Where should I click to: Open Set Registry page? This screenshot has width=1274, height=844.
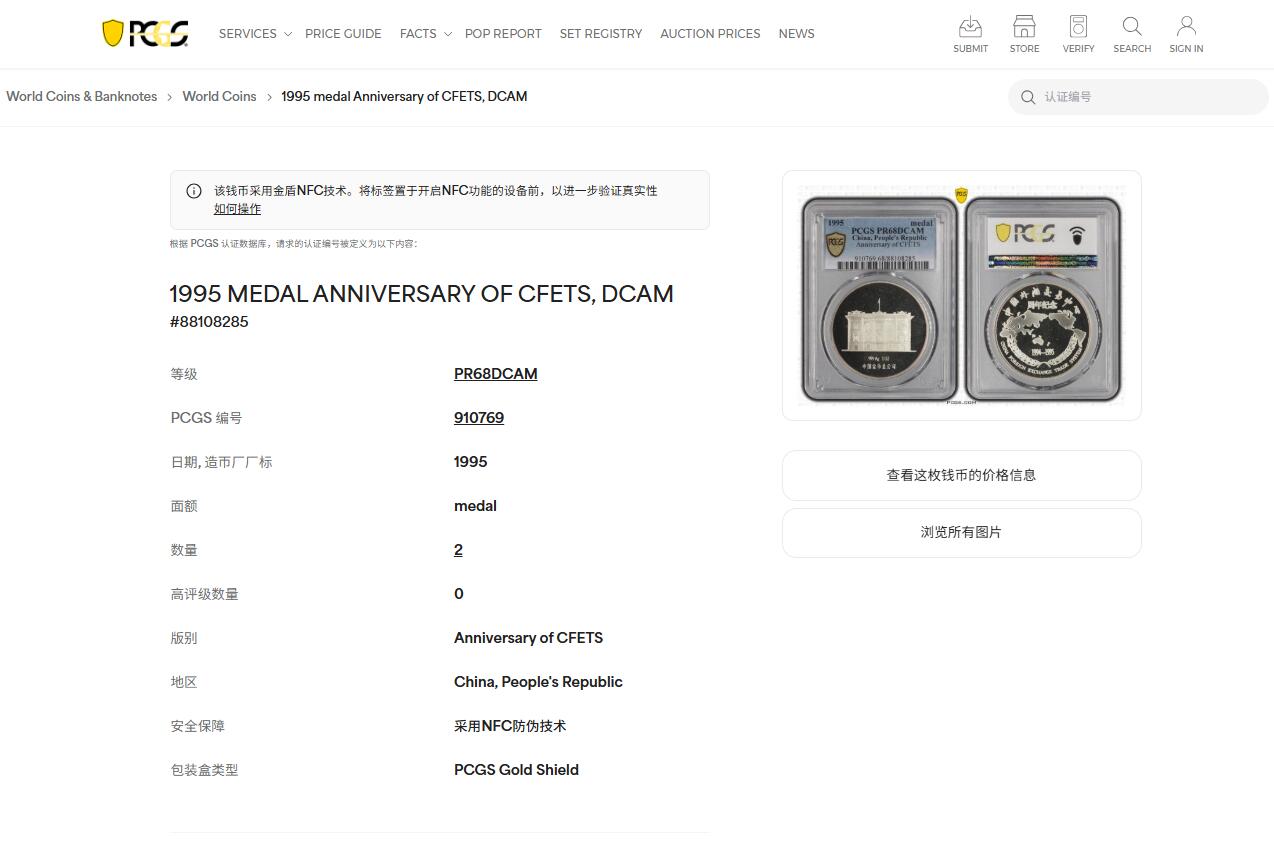[x=601, y=34]
